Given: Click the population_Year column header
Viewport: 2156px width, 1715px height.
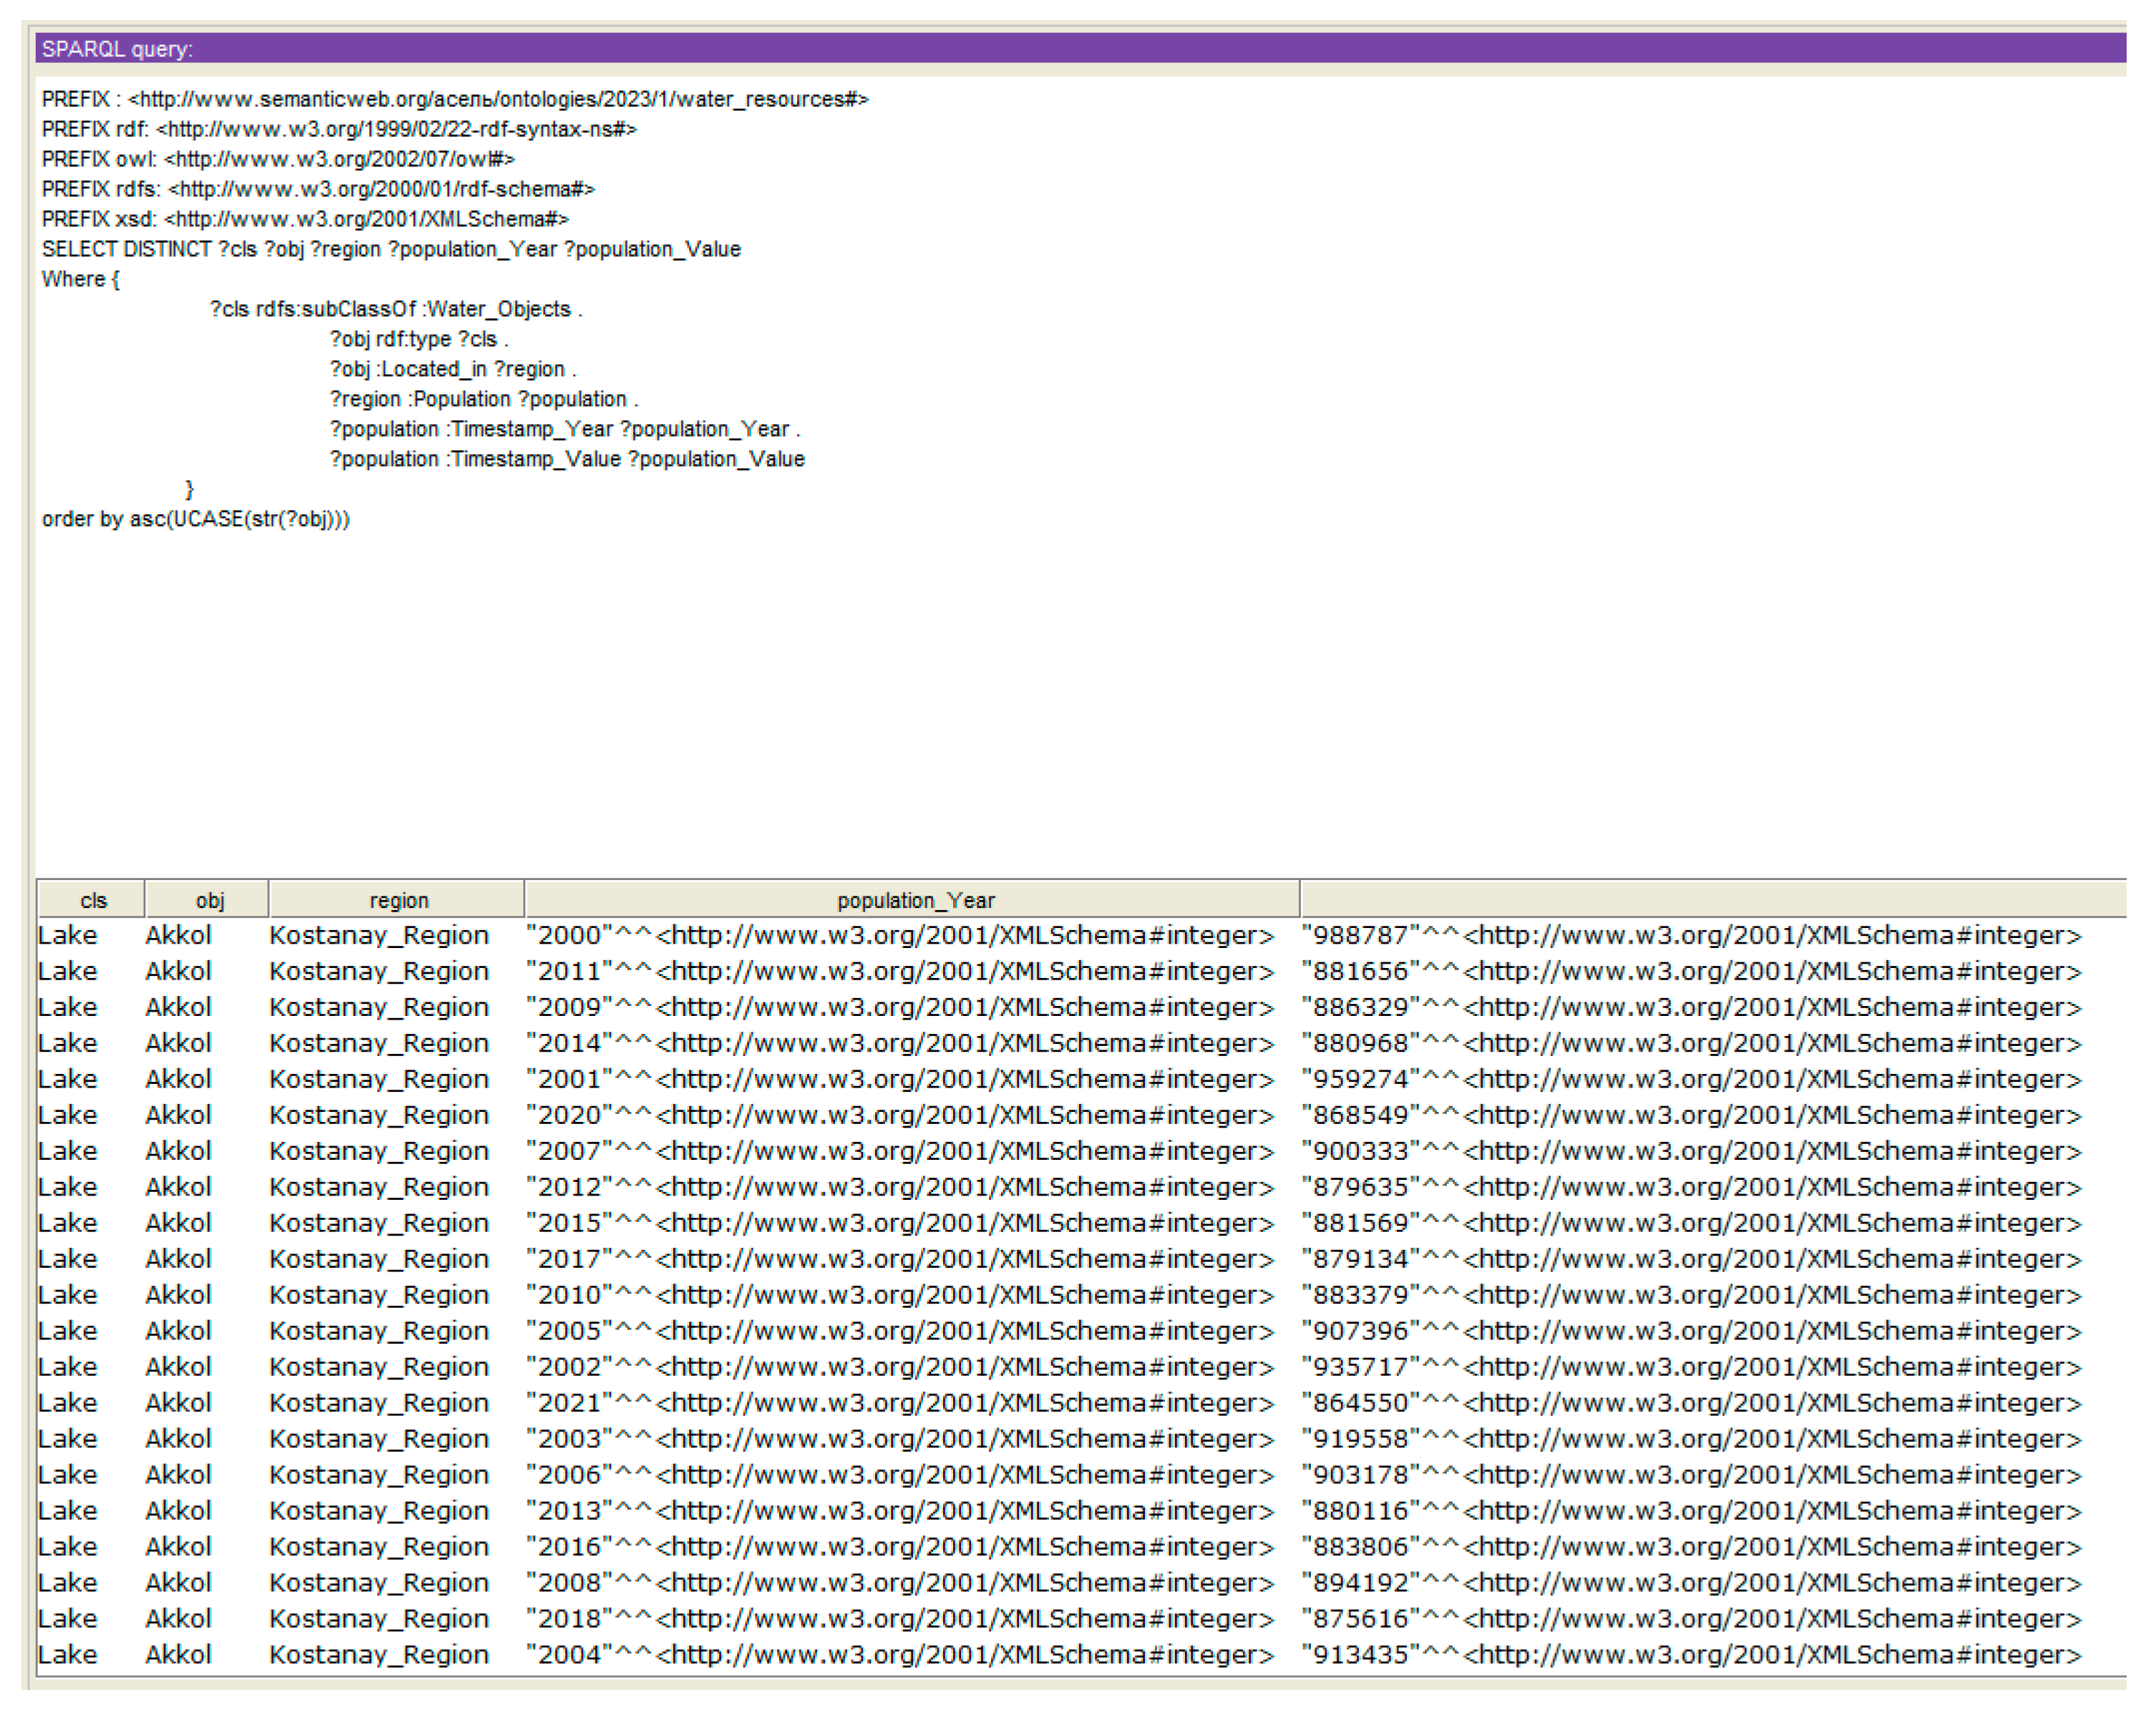Looking at the screenshot, I should (x=914, y=900).
